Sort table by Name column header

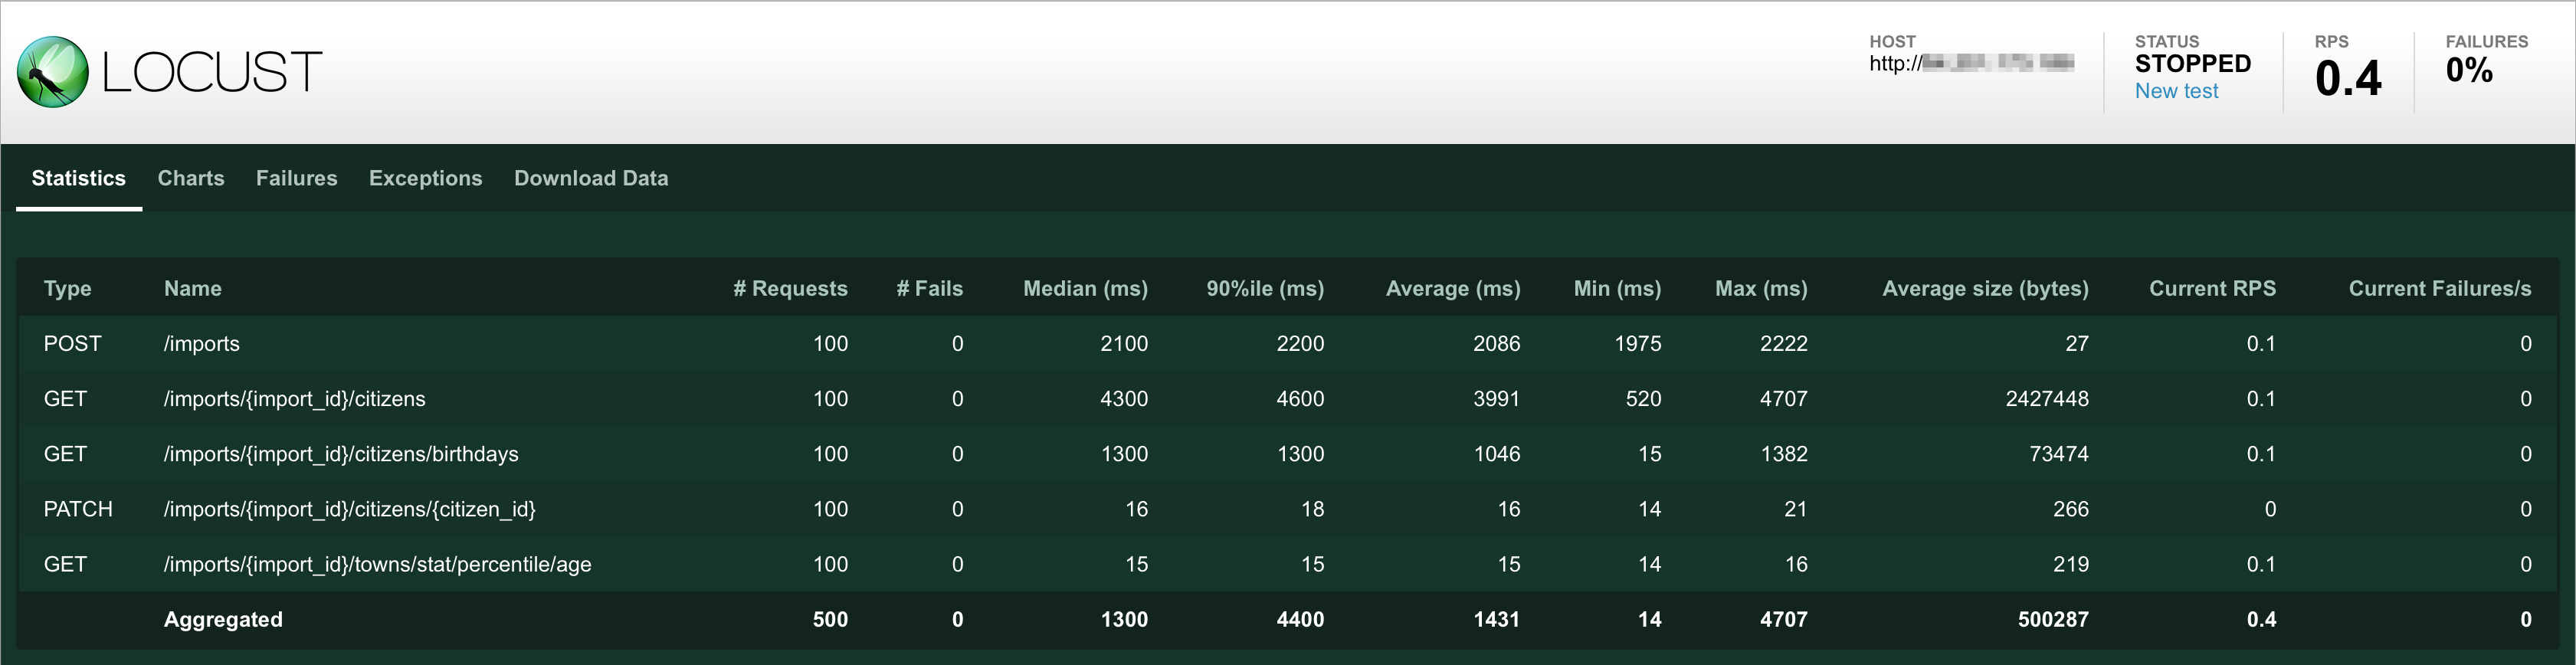pos(193,288)
